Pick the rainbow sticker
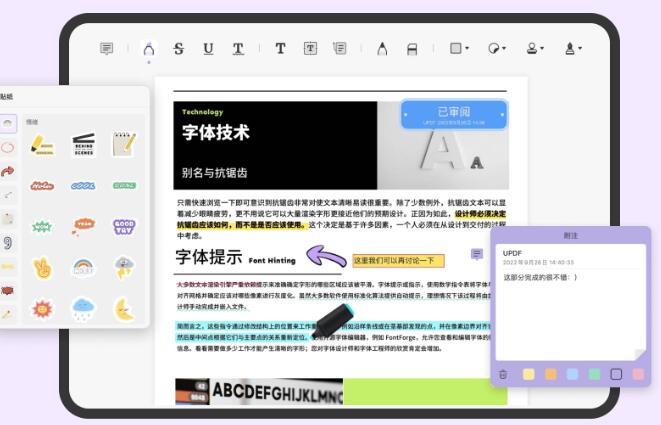The height and width of the screenshot is (425, 661). (83, 267)
